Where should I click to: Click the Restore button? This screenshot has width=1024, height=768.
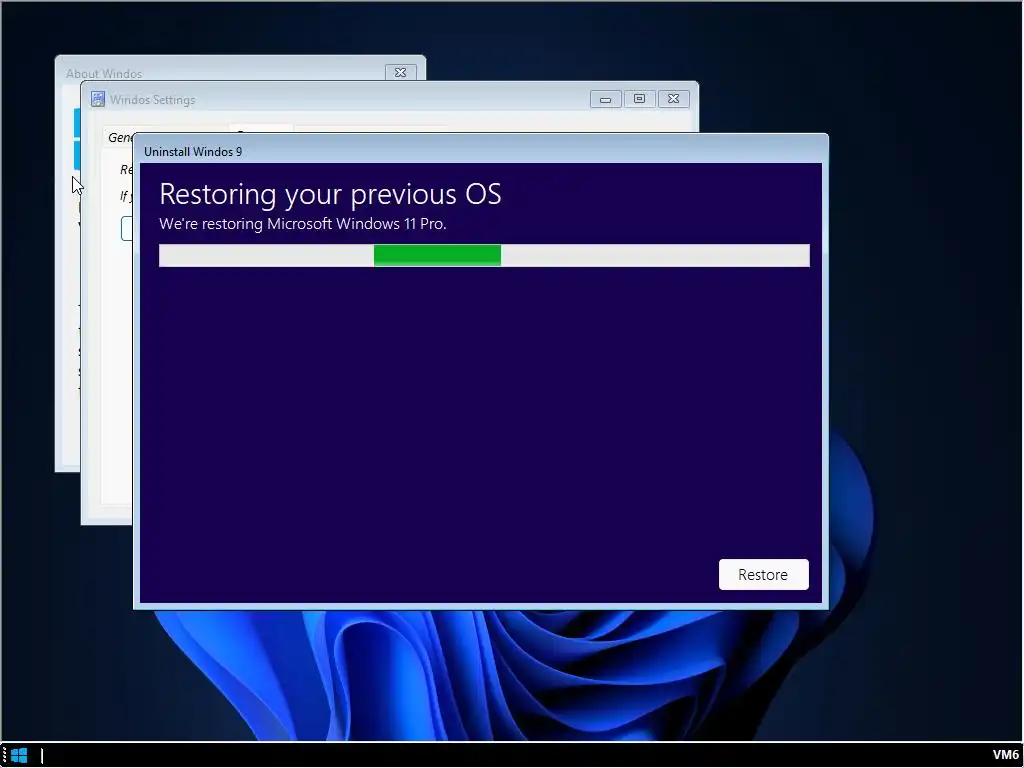[x=763, y=575]
